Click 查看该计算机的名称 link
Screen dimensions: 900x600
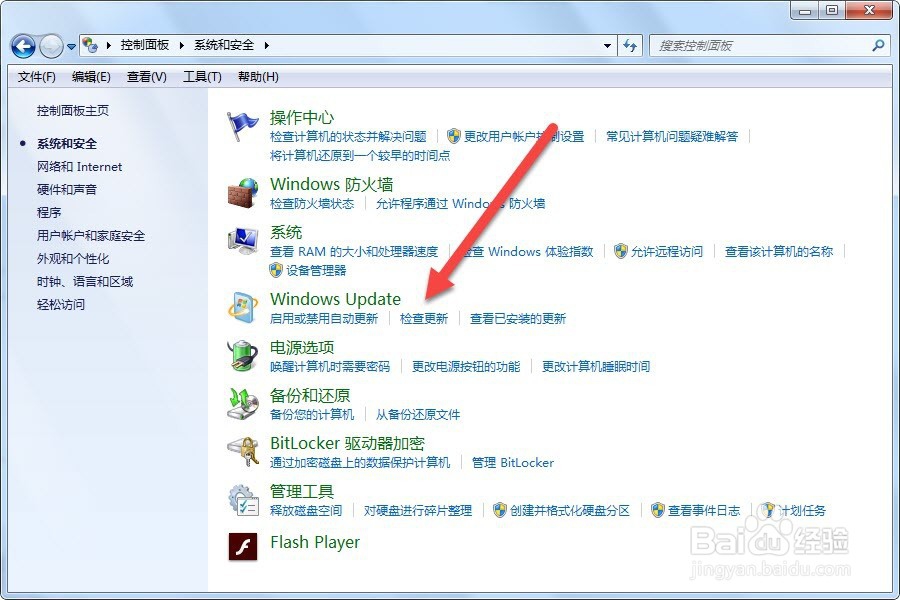(x=779, y=251)
